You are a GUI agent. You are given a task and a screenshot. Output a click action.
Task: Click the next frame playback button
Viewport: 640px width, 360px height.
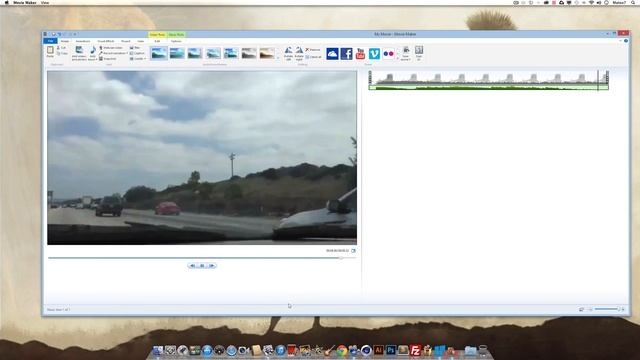[x=212, y=266]
